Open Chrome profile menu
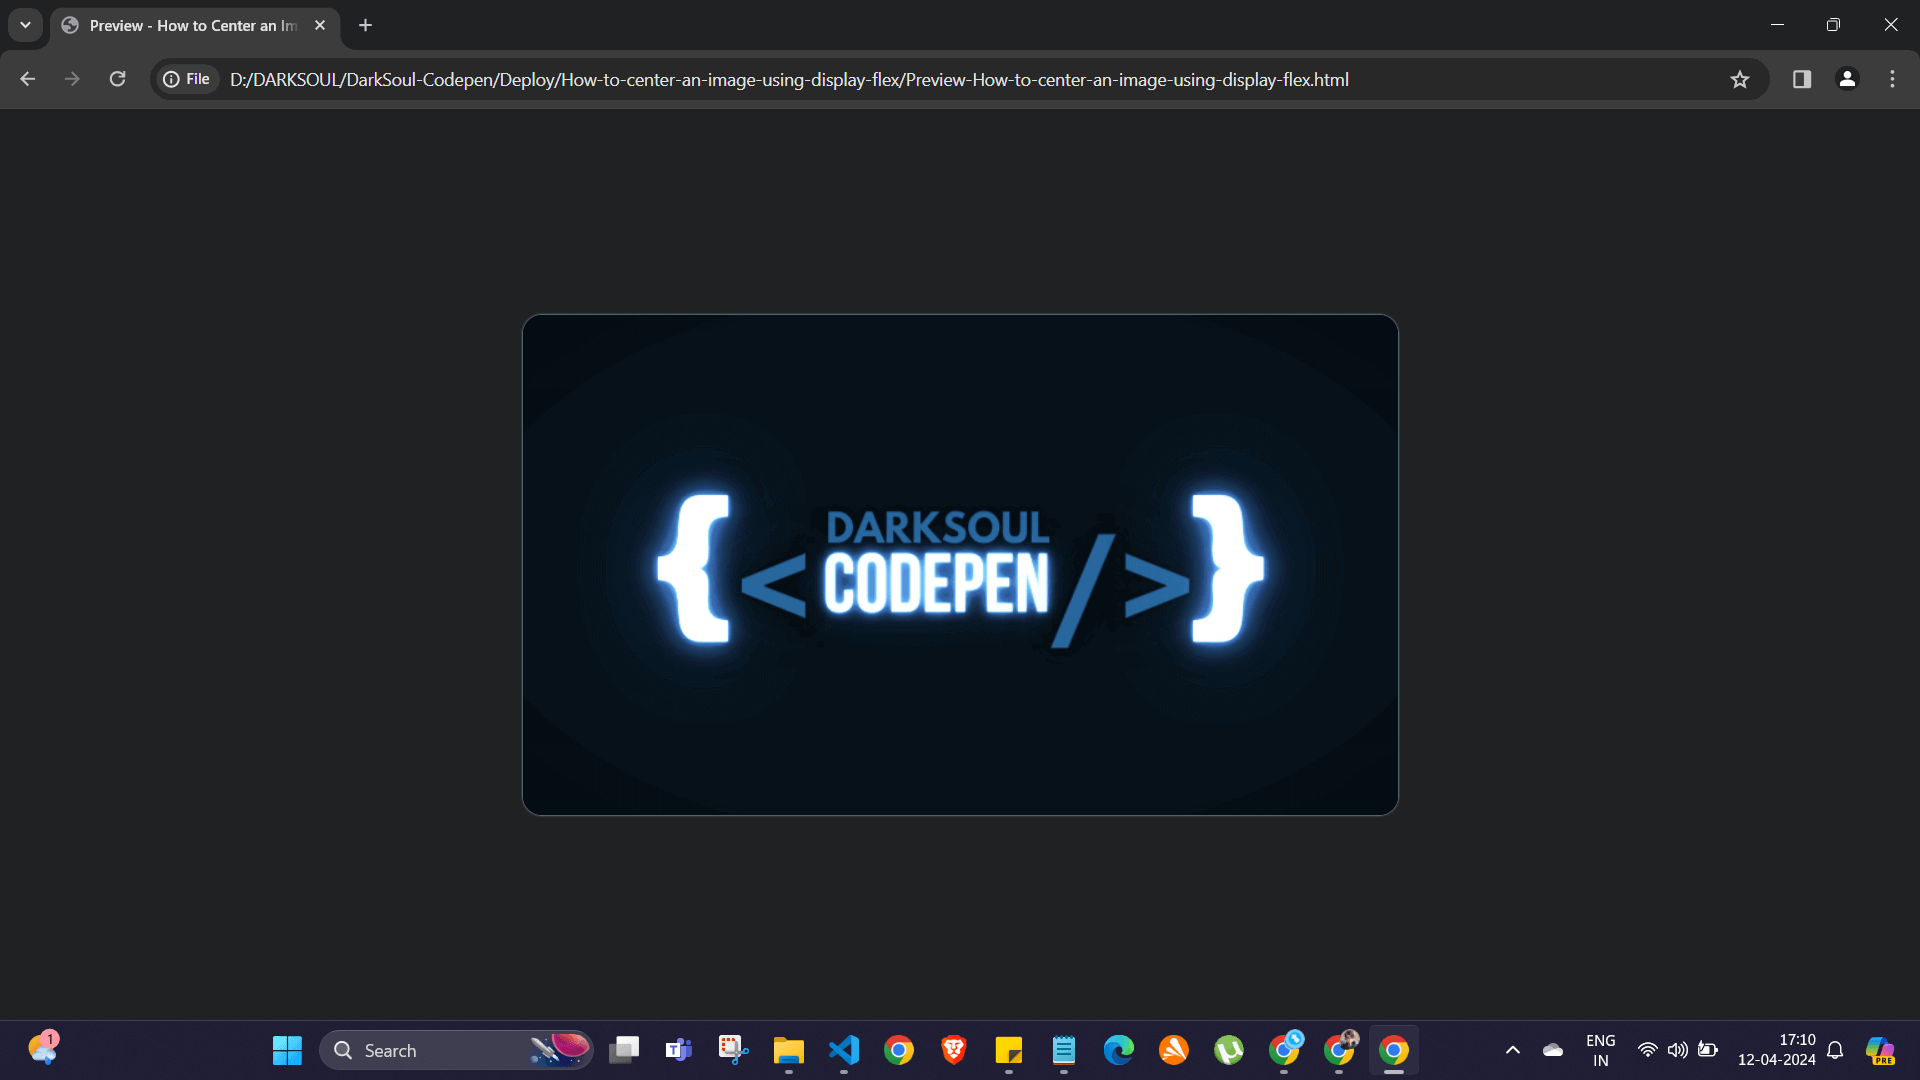Image resolution: width=1920 pixels, height=1080 pixels. click(1847, 79)
